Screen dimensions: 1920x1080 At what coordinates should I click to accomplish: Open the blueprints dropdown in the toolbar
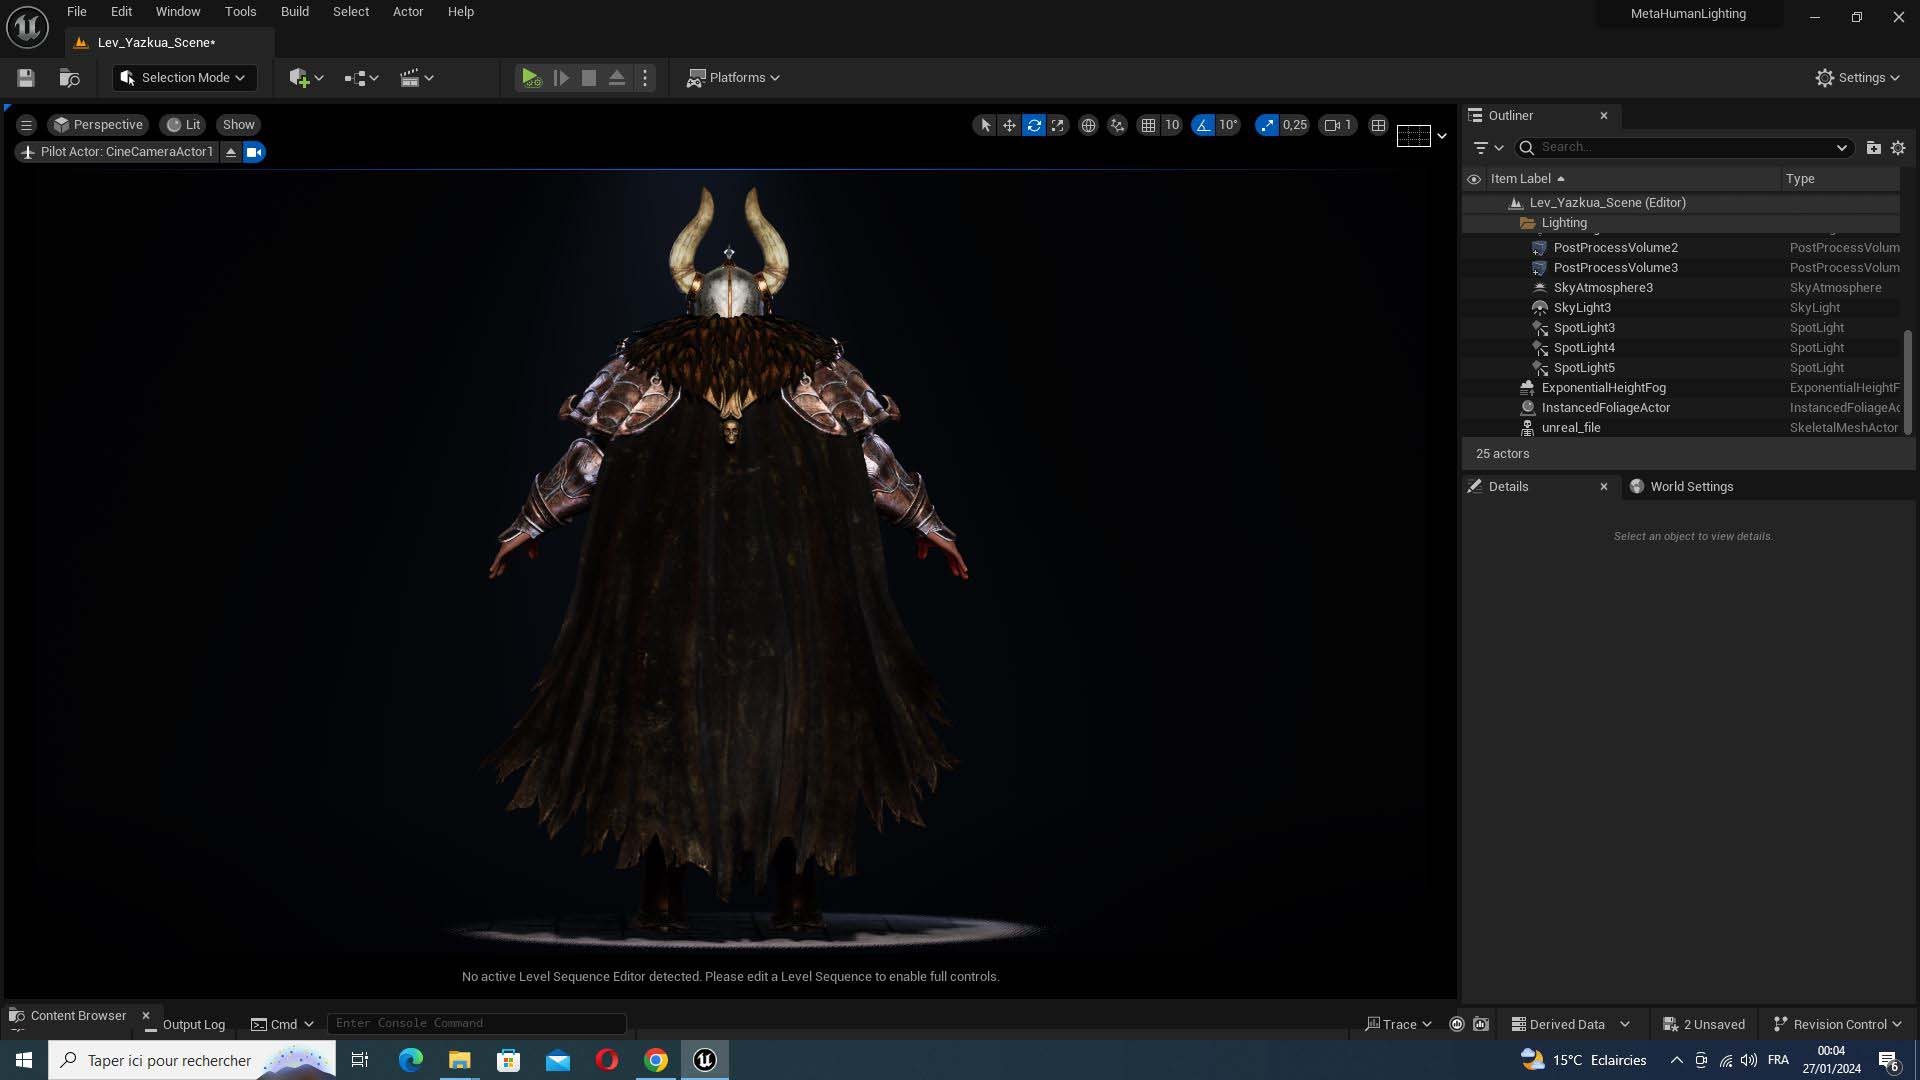click(x=361, y=78)
